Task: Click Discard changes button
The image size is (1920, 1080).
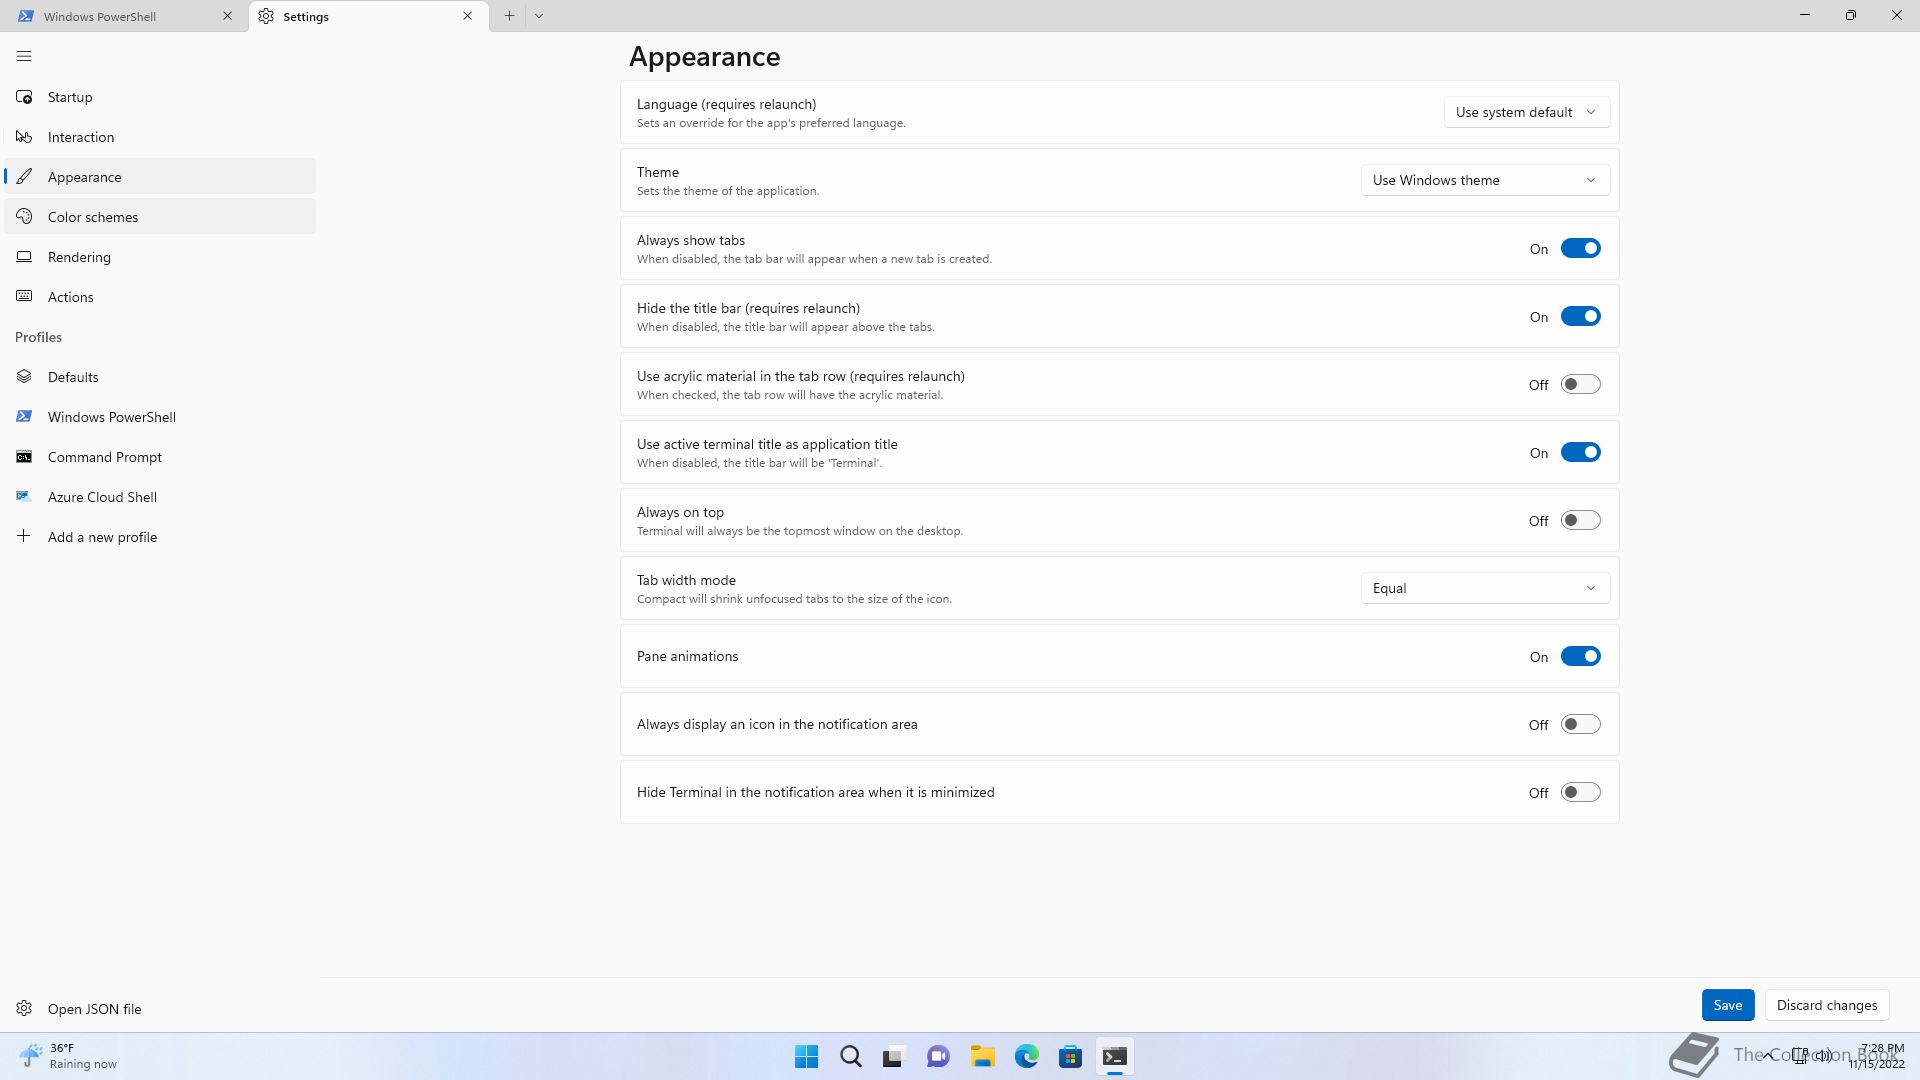Action: 1826,1005
